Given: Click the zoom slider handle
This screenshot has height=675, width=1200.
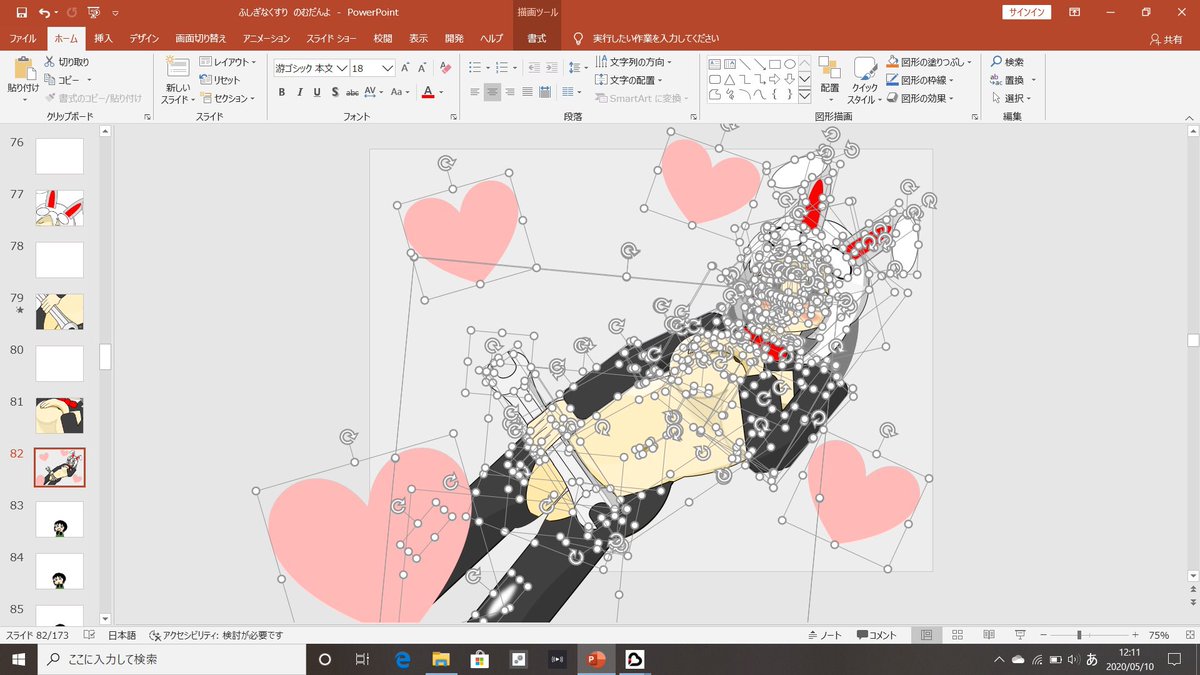Looking at the screenshot, I should click(1079, 635).
